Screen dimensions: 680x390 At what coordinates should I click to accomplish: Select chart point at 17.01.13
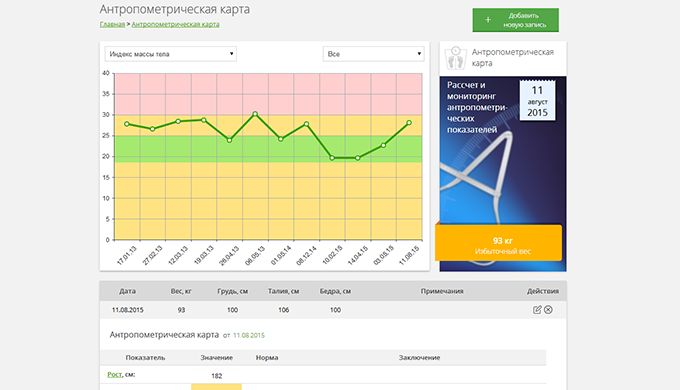tap(127, 124)
